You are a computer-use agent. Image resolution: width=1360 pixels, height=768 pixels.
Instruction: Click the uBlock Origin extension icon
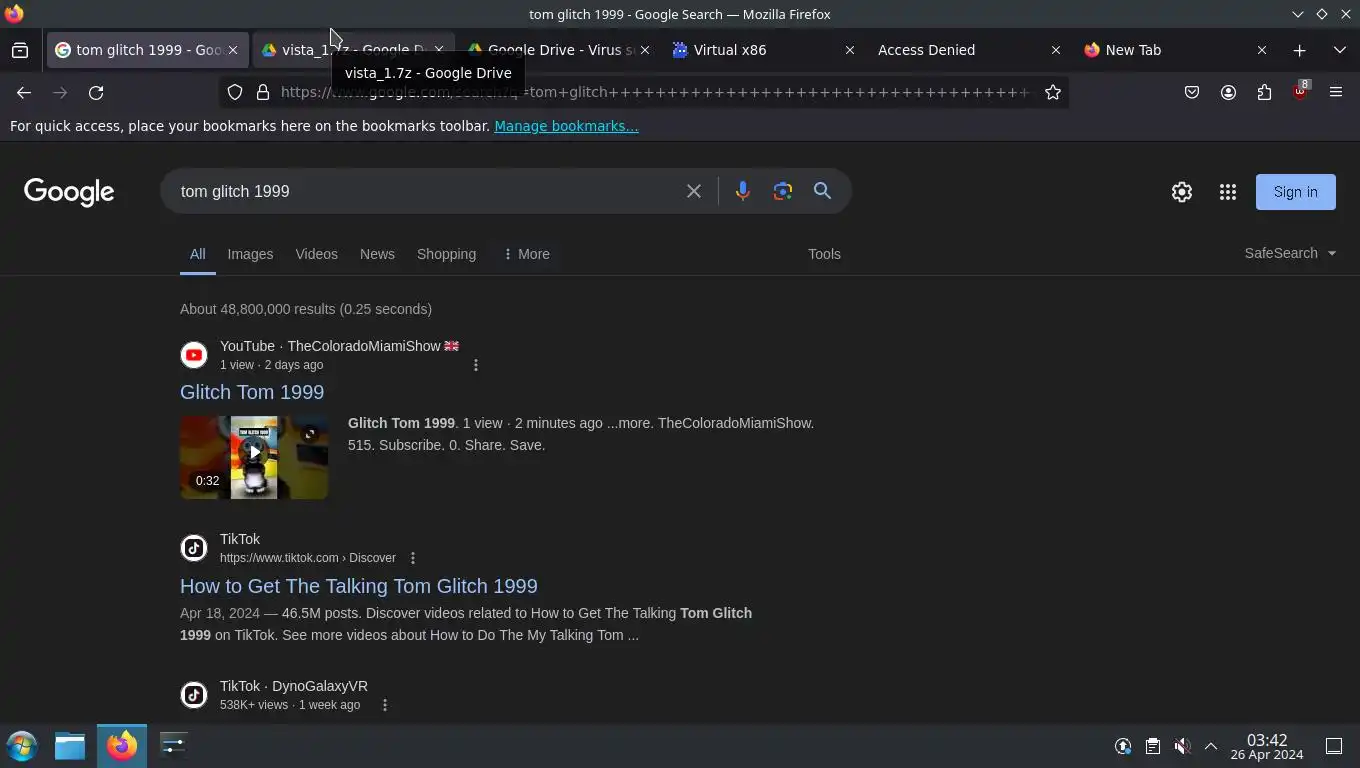click(x=1300, y=91)
